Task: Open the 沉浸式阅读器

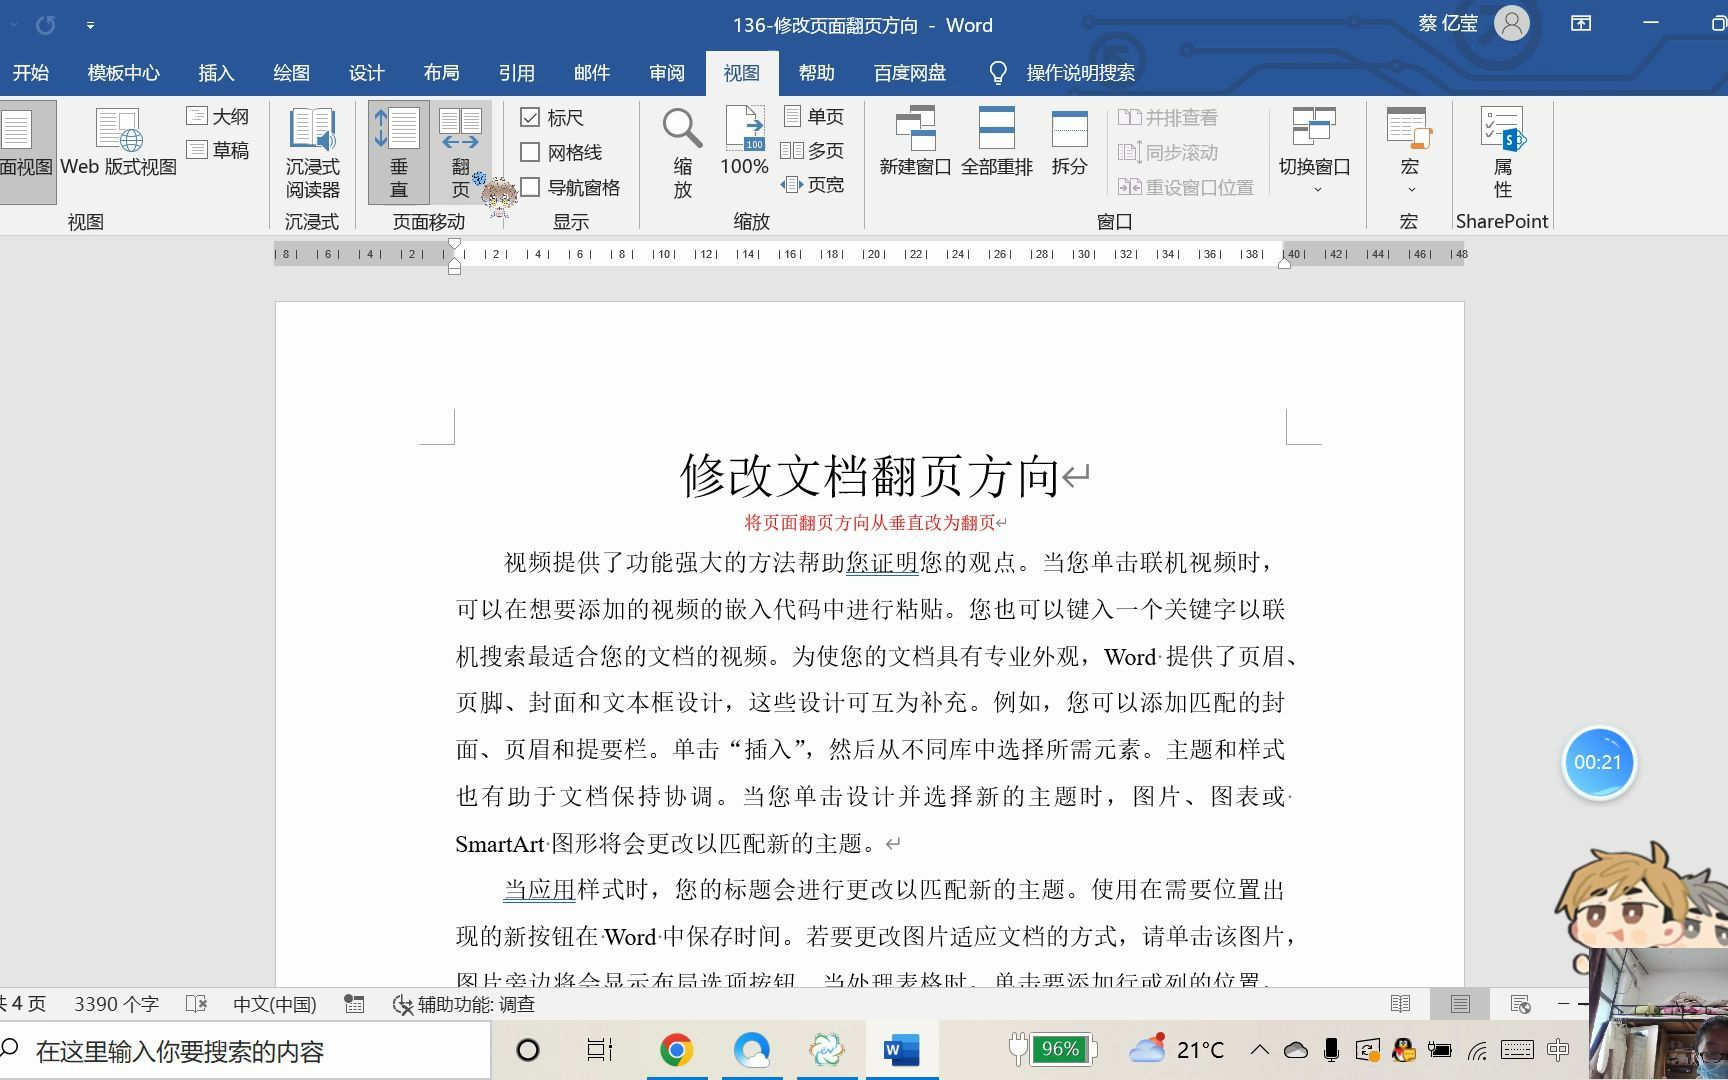Action: click(x=311, y=152)
